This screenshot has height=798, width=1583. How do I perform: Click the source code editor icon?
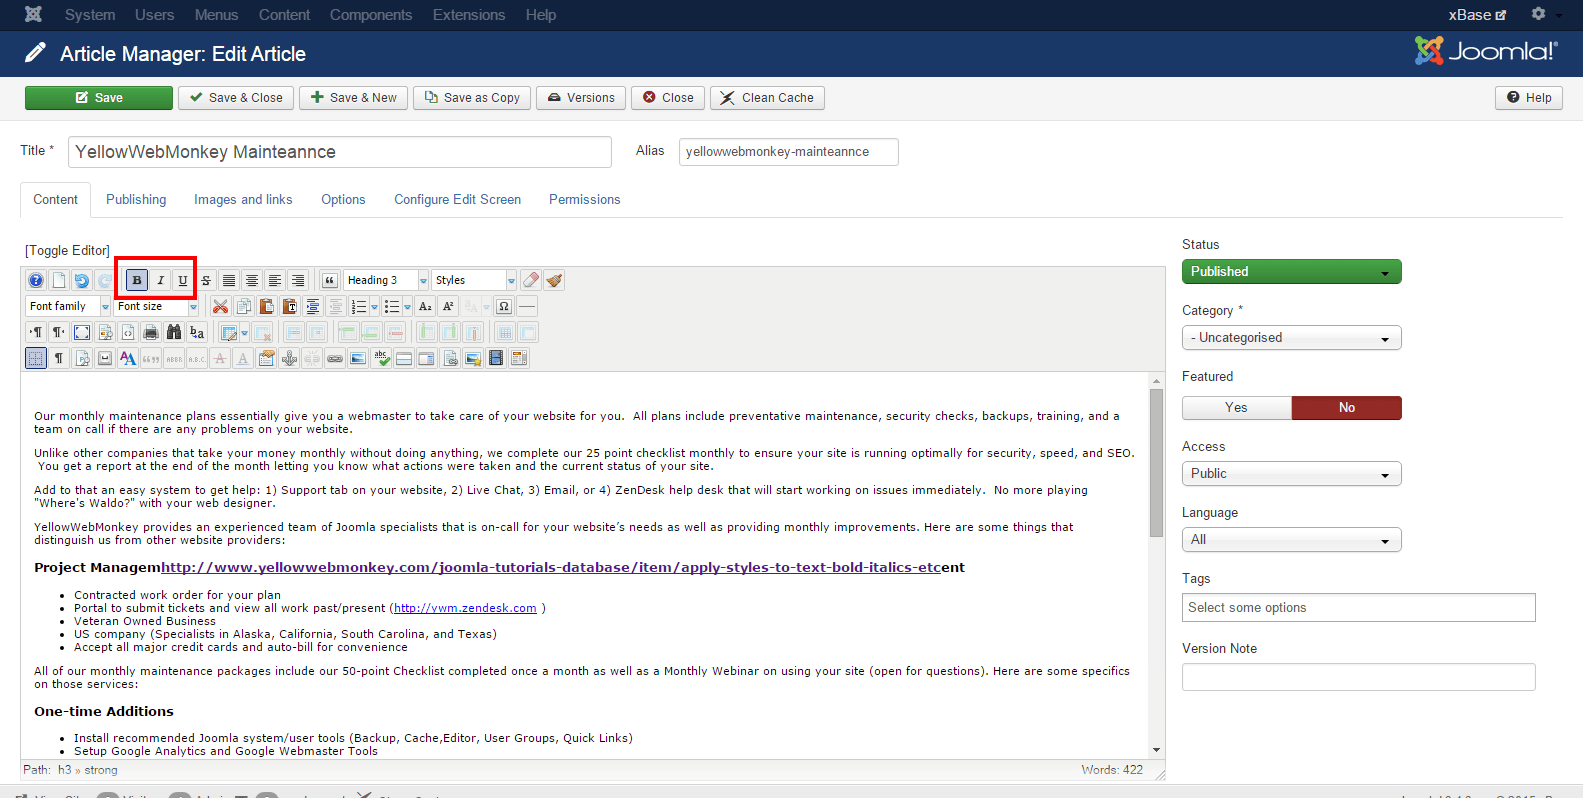point(128,332)
